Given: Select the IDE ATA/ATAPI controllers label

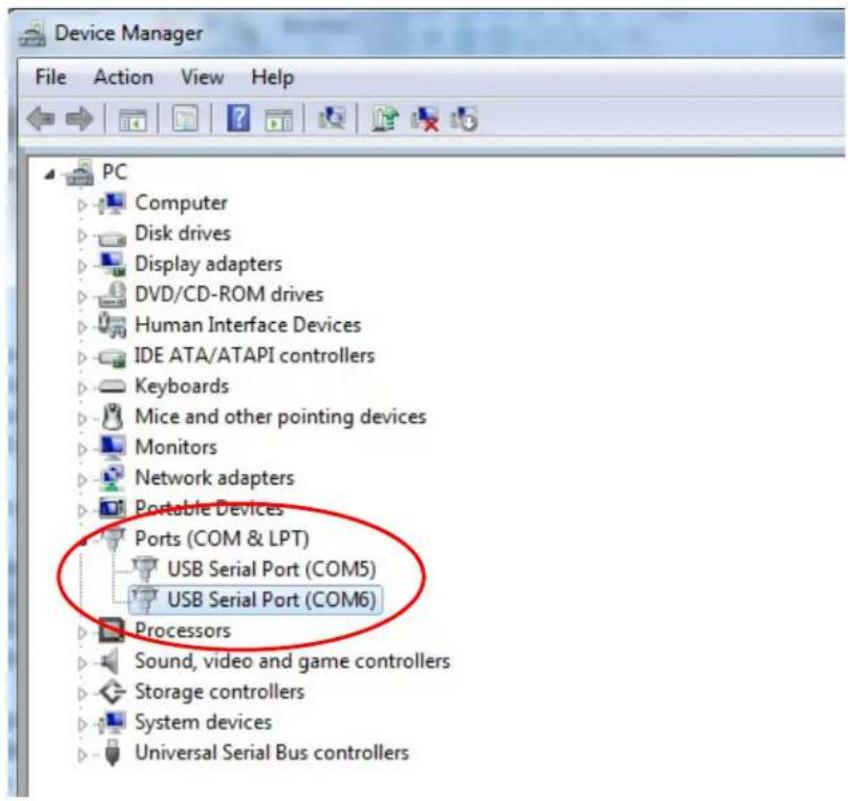Looking at the screenshot, I should [254, 355].
